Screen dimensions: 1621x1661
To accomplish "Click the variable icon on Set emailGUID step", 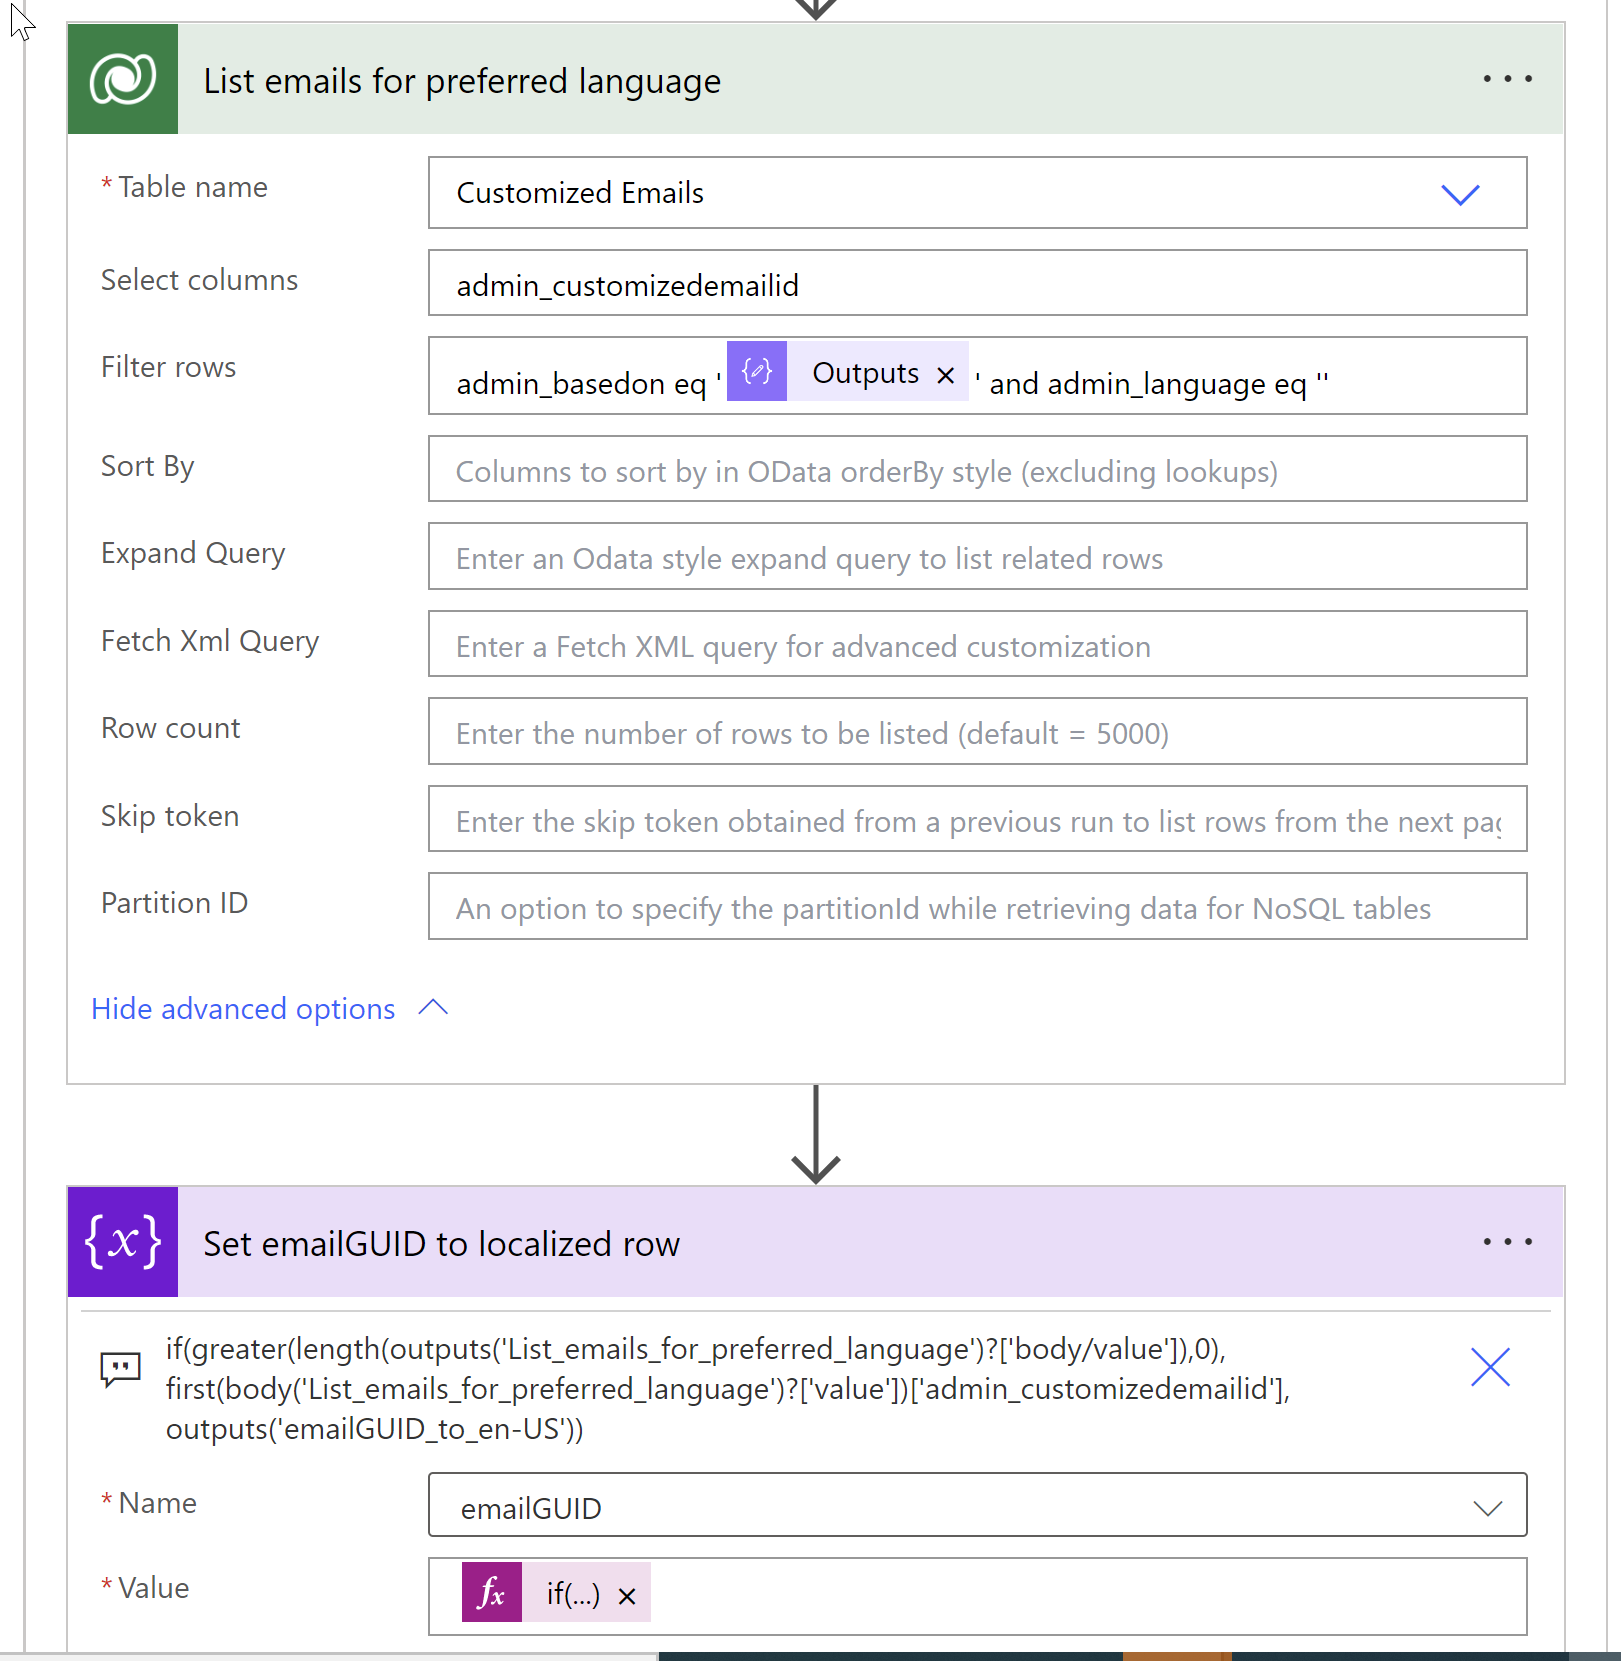I will [x=122, y=1242].
